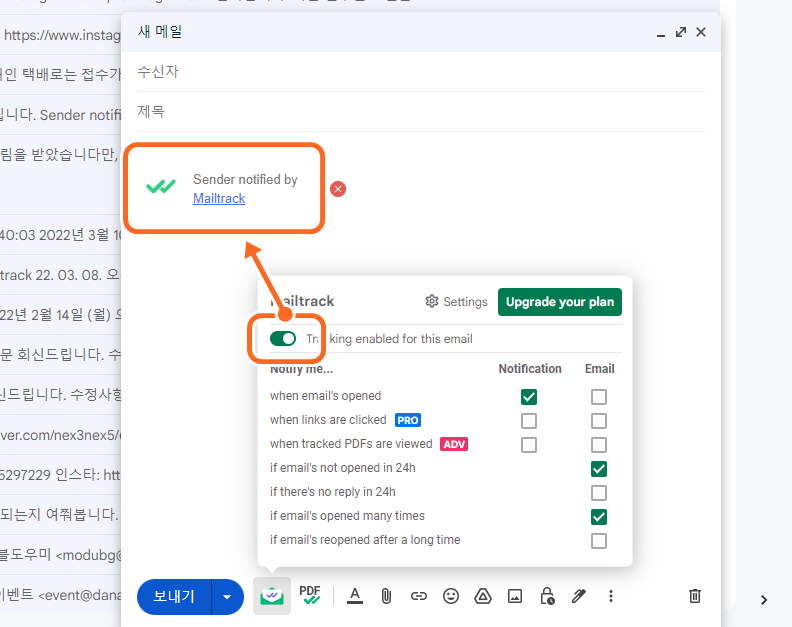Click the Mailtrack PDF tracking icon
Screen dimensions: 792x627
(x=310, y=595)
